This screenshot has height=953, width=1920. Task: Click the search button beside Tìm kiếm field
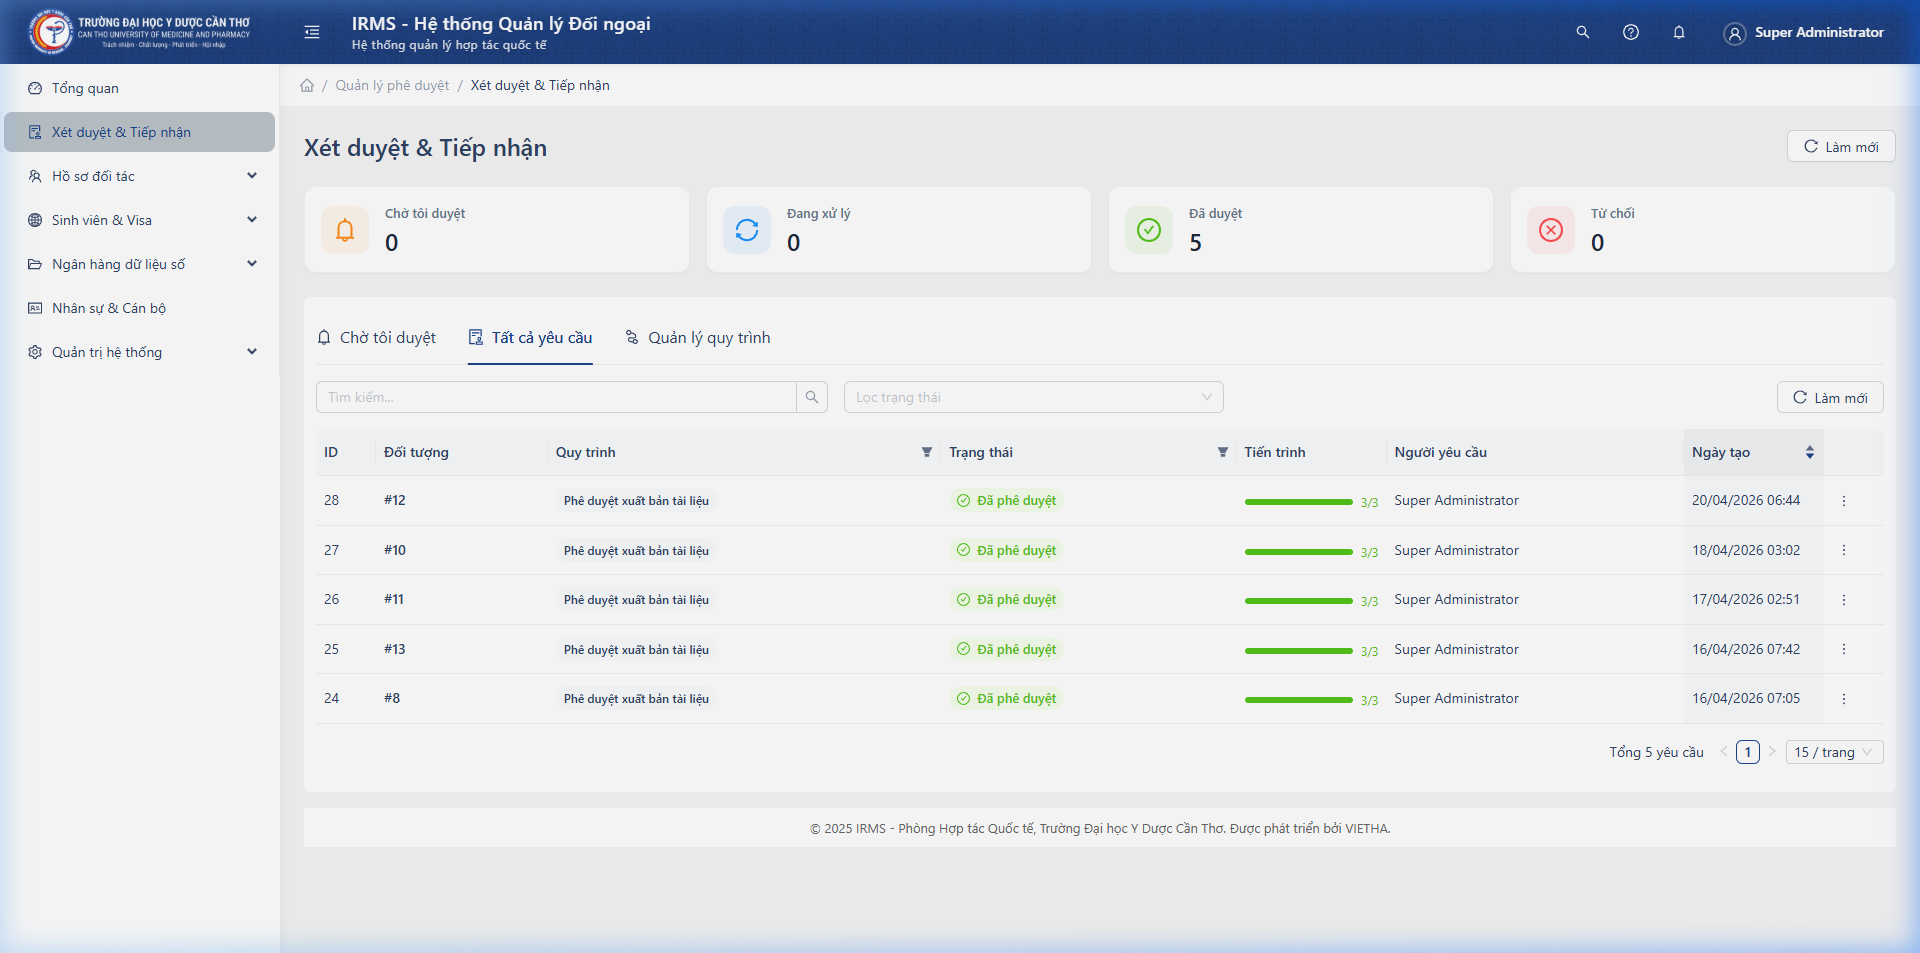click(x=812, y=397)
